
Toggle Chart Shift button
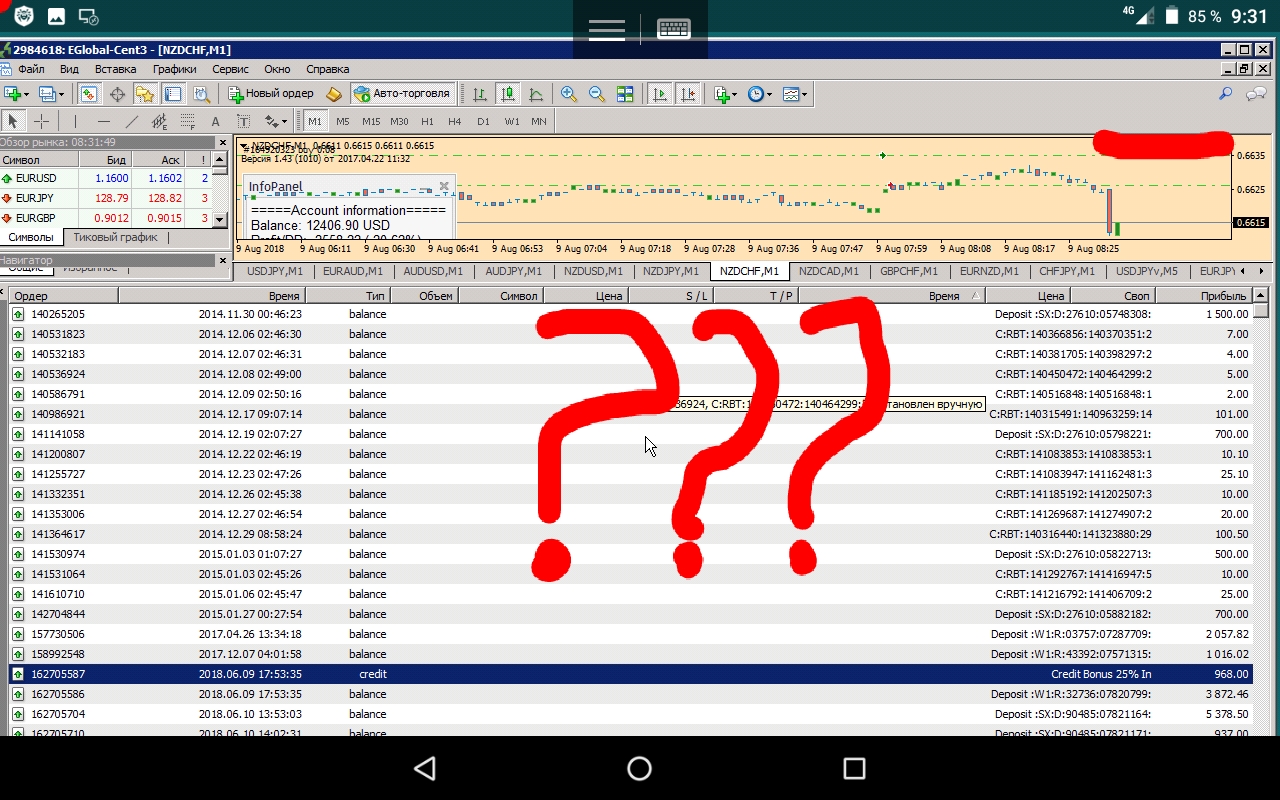pos(687,94)
